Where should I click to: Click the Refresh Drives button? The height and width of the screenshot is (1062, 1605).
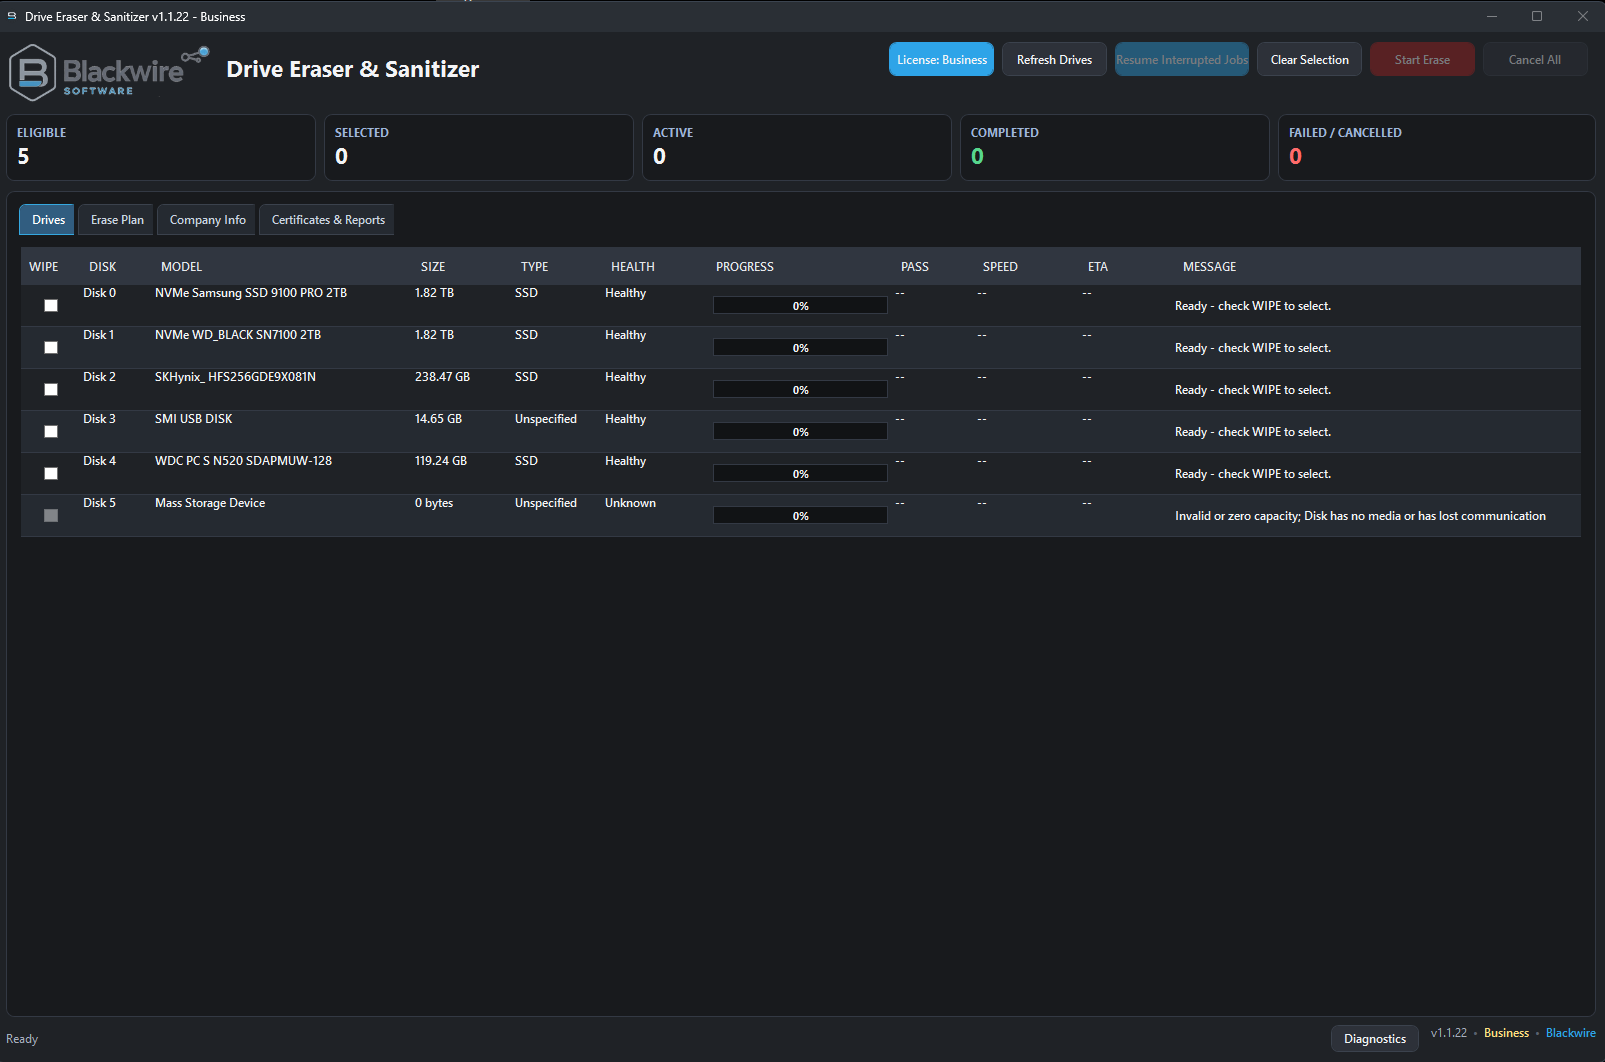(1054, 60)
